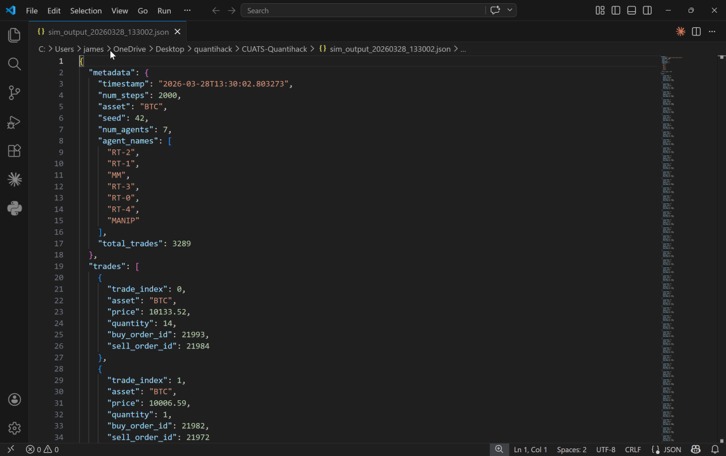726x456 pixels.
Task: Click the "num_steps" key on line 4
Action: [124, 95]
